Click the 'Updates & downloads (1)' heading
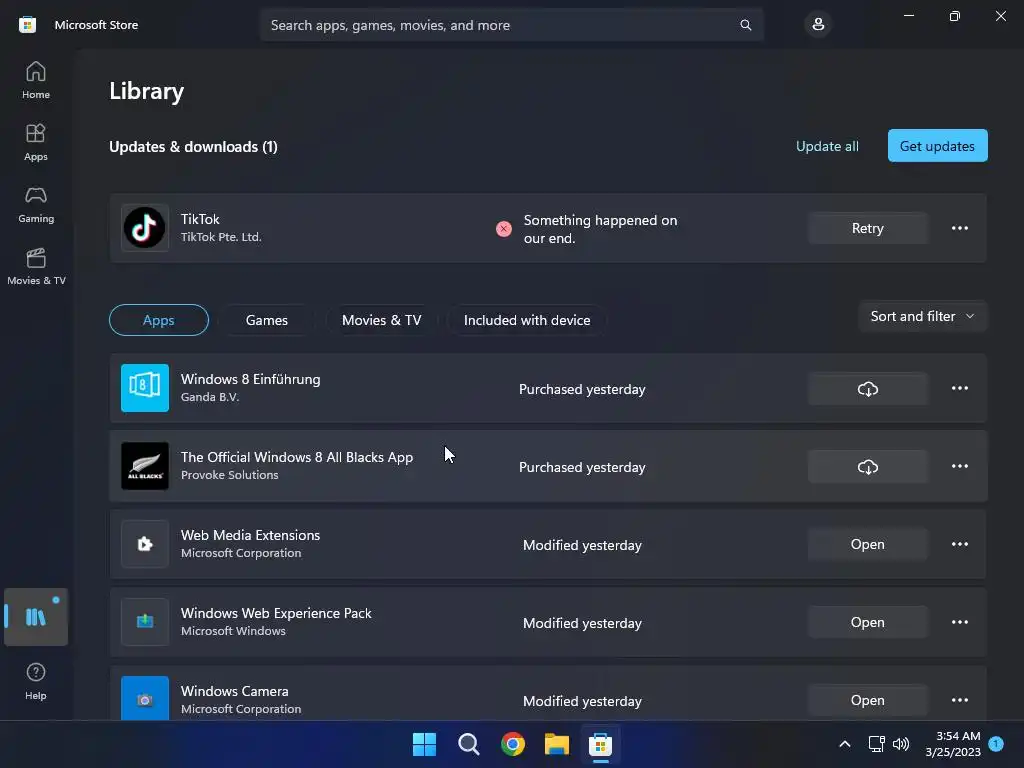 click(x=193, y=146)
